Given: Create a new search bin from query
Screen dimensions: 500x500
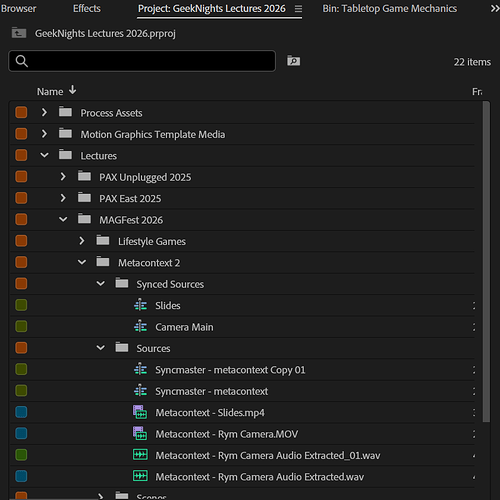Looking at the screenshot, I should tap(293, 61).
